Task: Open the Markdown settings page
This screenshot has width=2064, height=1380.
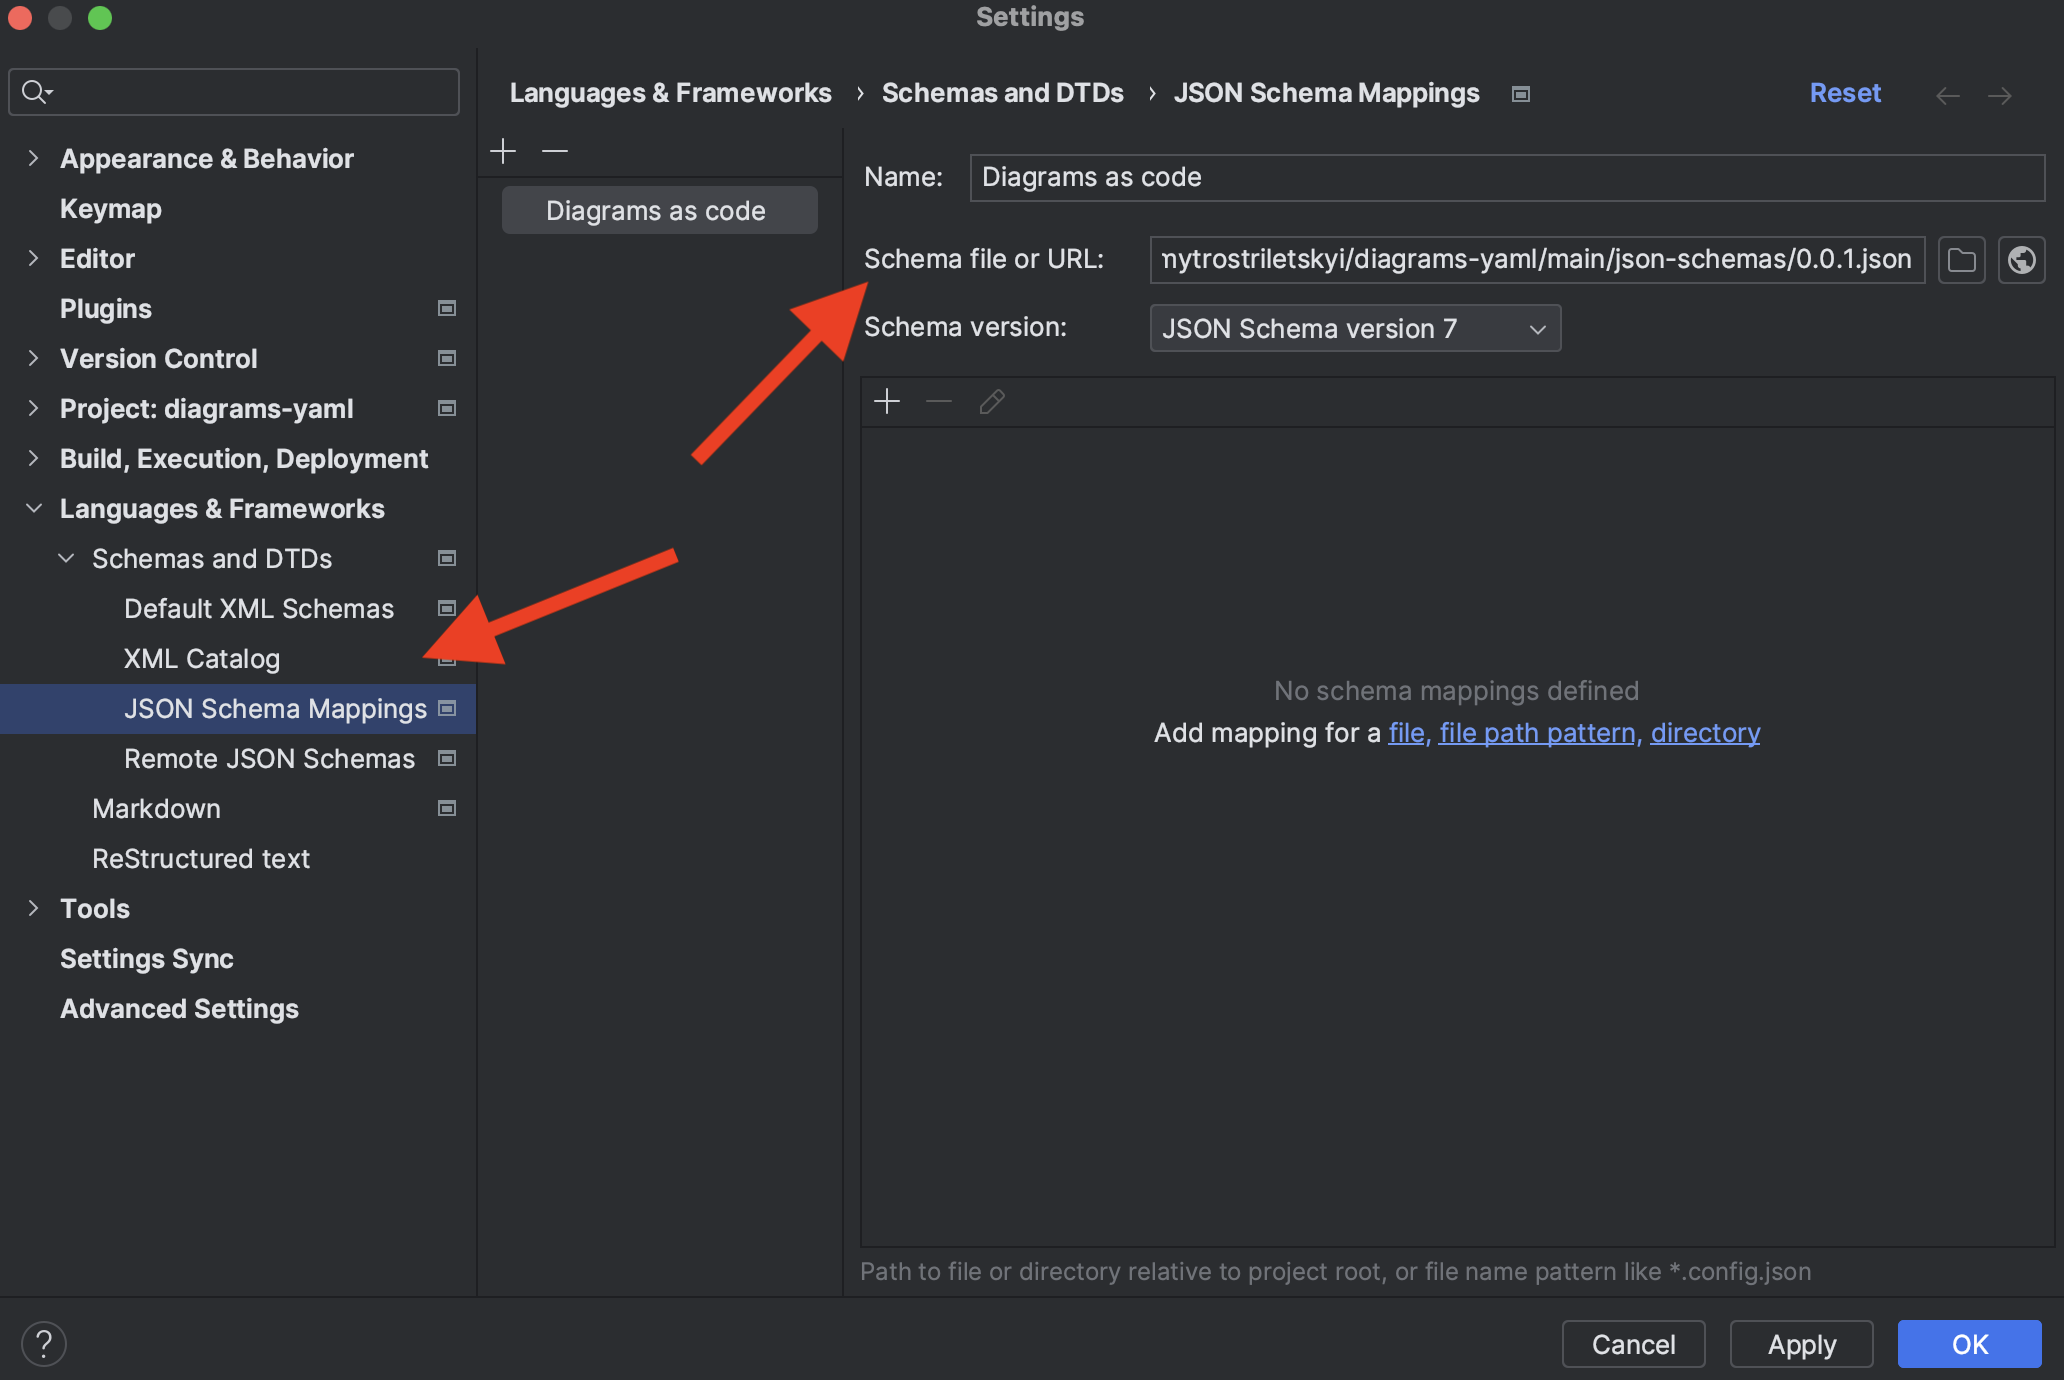Action: 156,809
